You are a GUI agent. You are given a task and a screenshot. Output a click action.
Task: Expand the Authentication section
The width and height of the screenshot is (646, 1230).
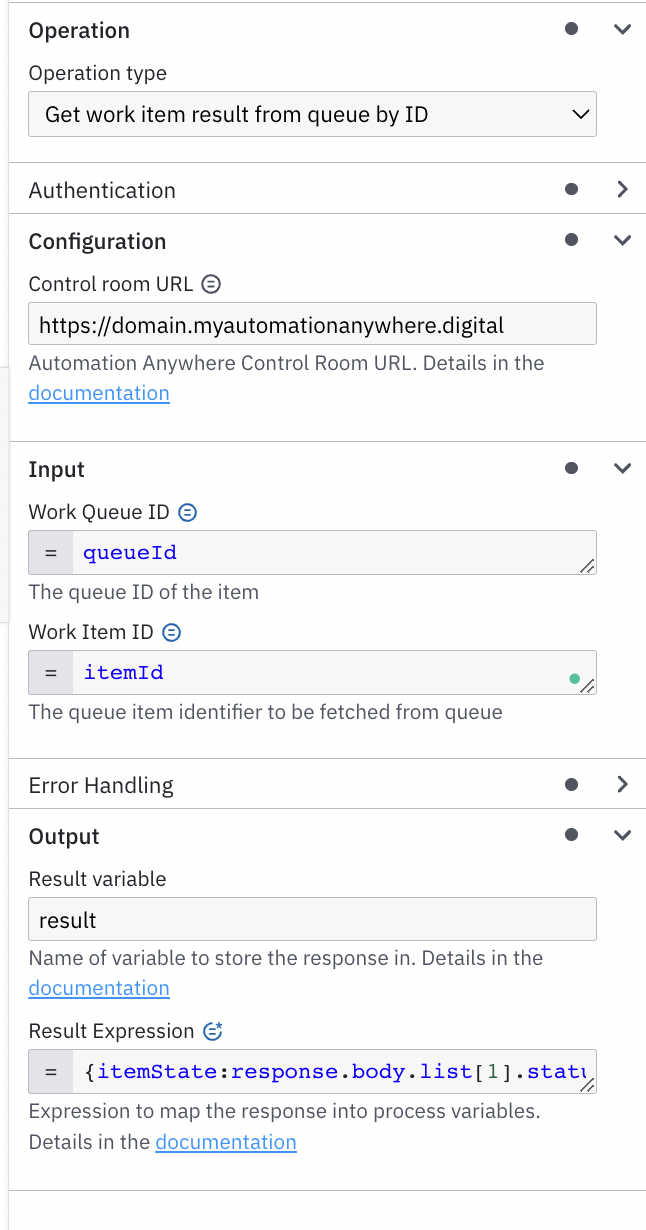tap(622, 189)
